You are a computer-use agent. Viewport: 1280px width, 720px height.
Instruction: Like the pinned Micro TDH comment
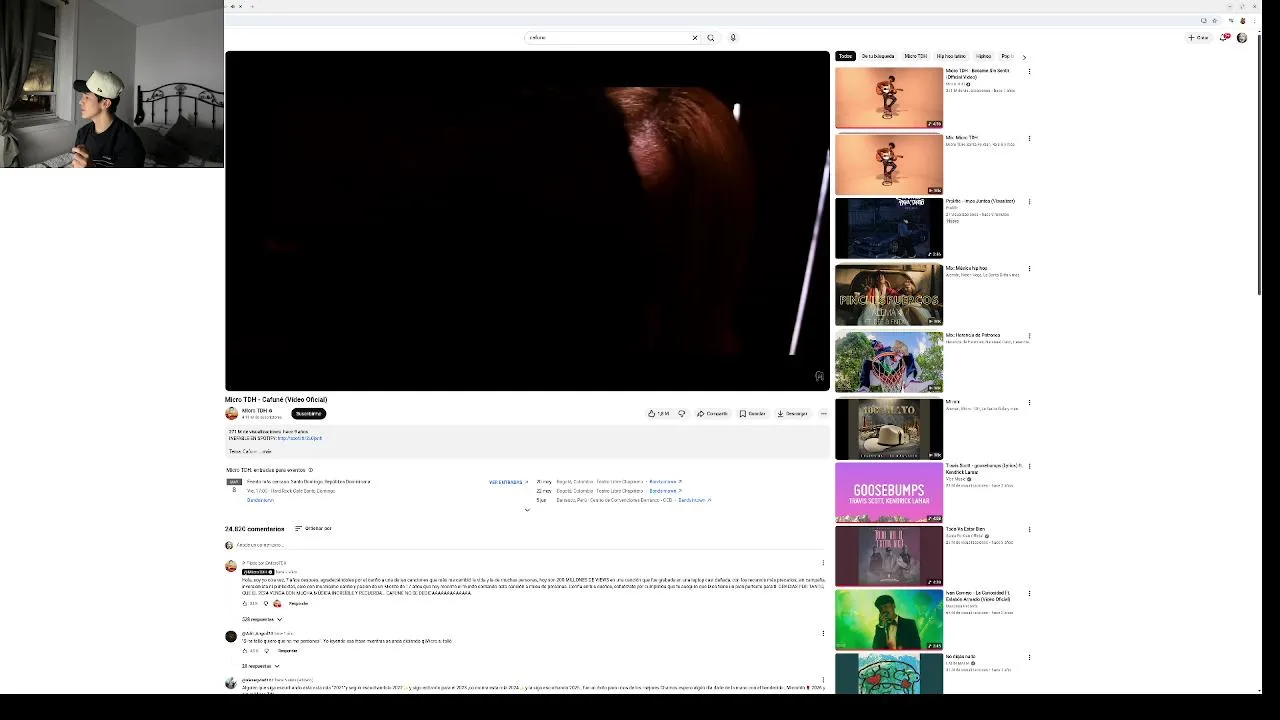tap(245, 603)
